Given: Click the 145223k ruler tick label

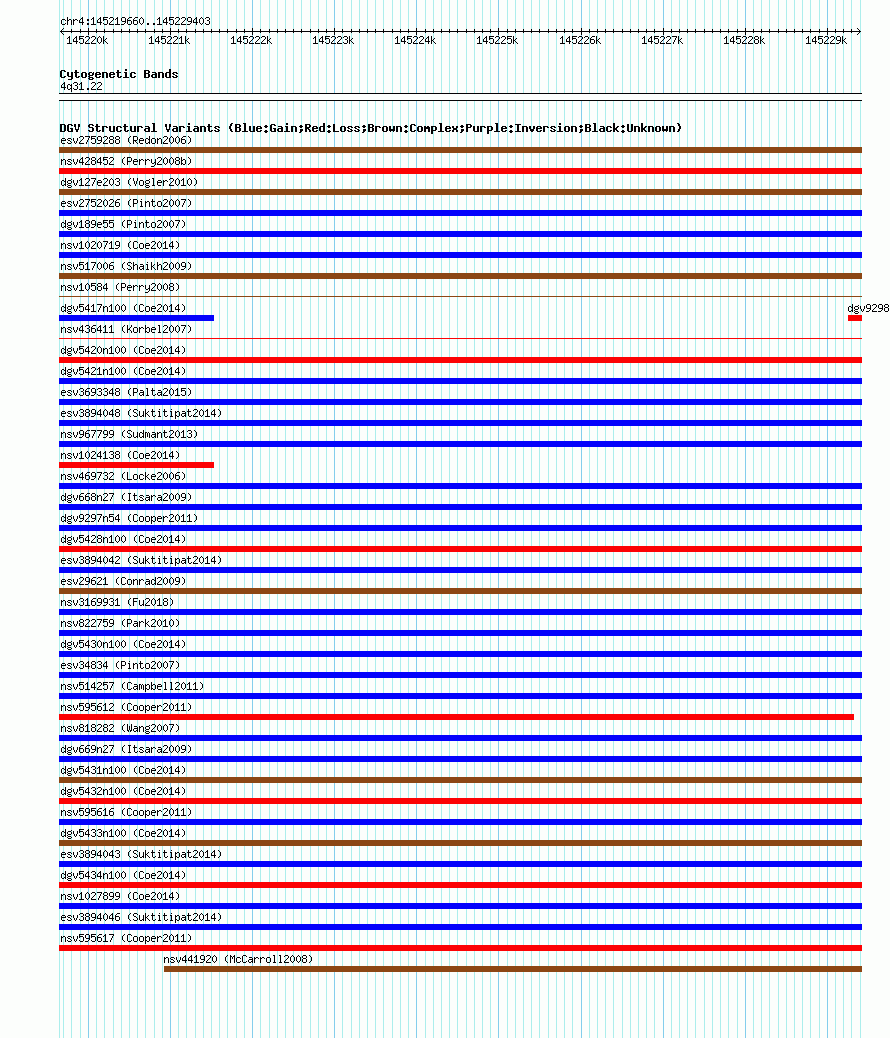Looking at the screenshot, I should 334,40.
